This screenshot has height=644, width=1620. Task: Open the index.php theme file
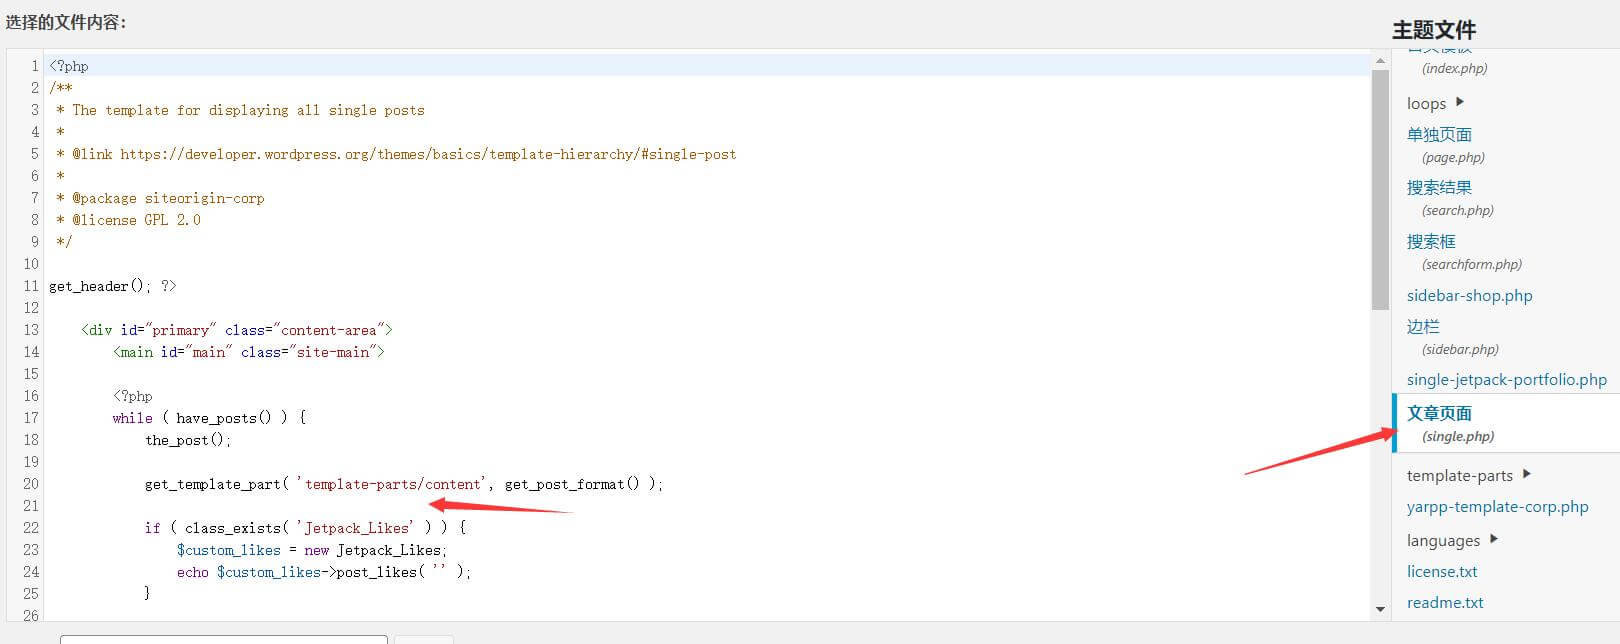pos(1454,68)
